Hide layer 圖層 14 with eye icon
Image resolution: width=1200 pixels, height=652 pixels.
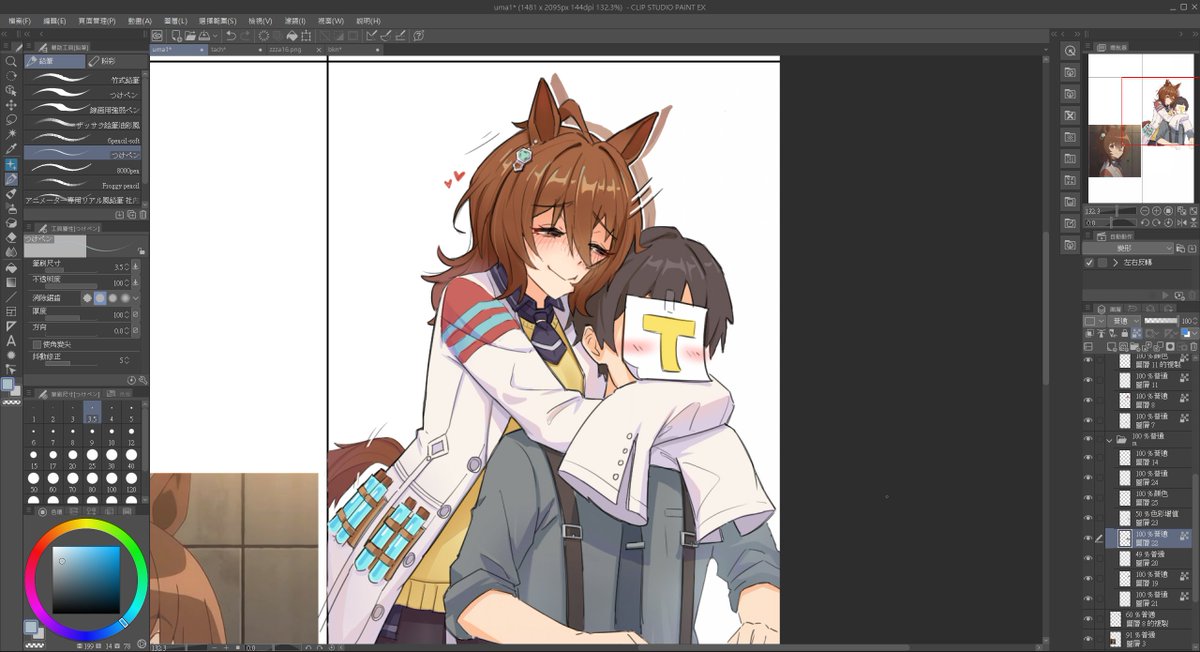point(1088,457)
